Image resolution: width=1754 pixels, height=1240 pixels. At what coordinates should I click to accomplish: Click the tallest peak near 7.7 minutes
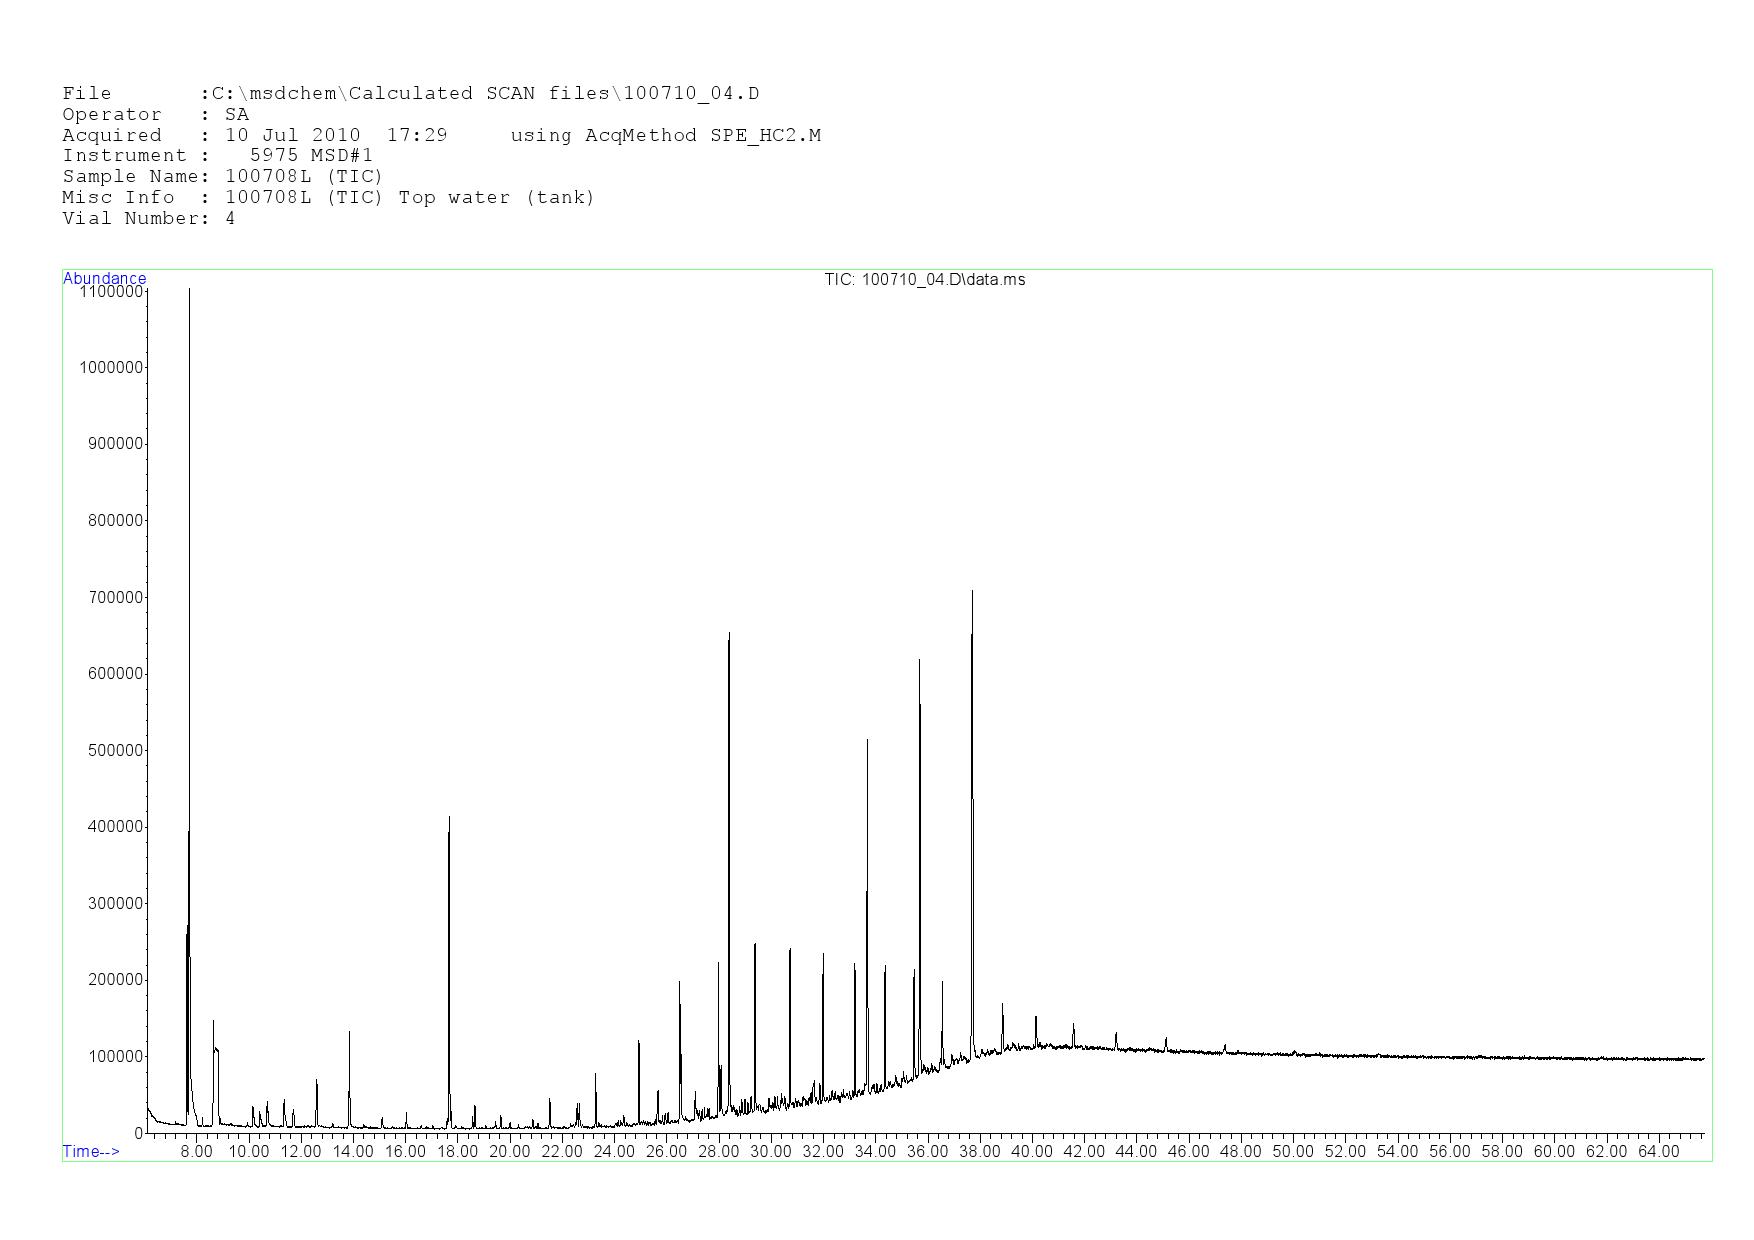pos(189,292)
